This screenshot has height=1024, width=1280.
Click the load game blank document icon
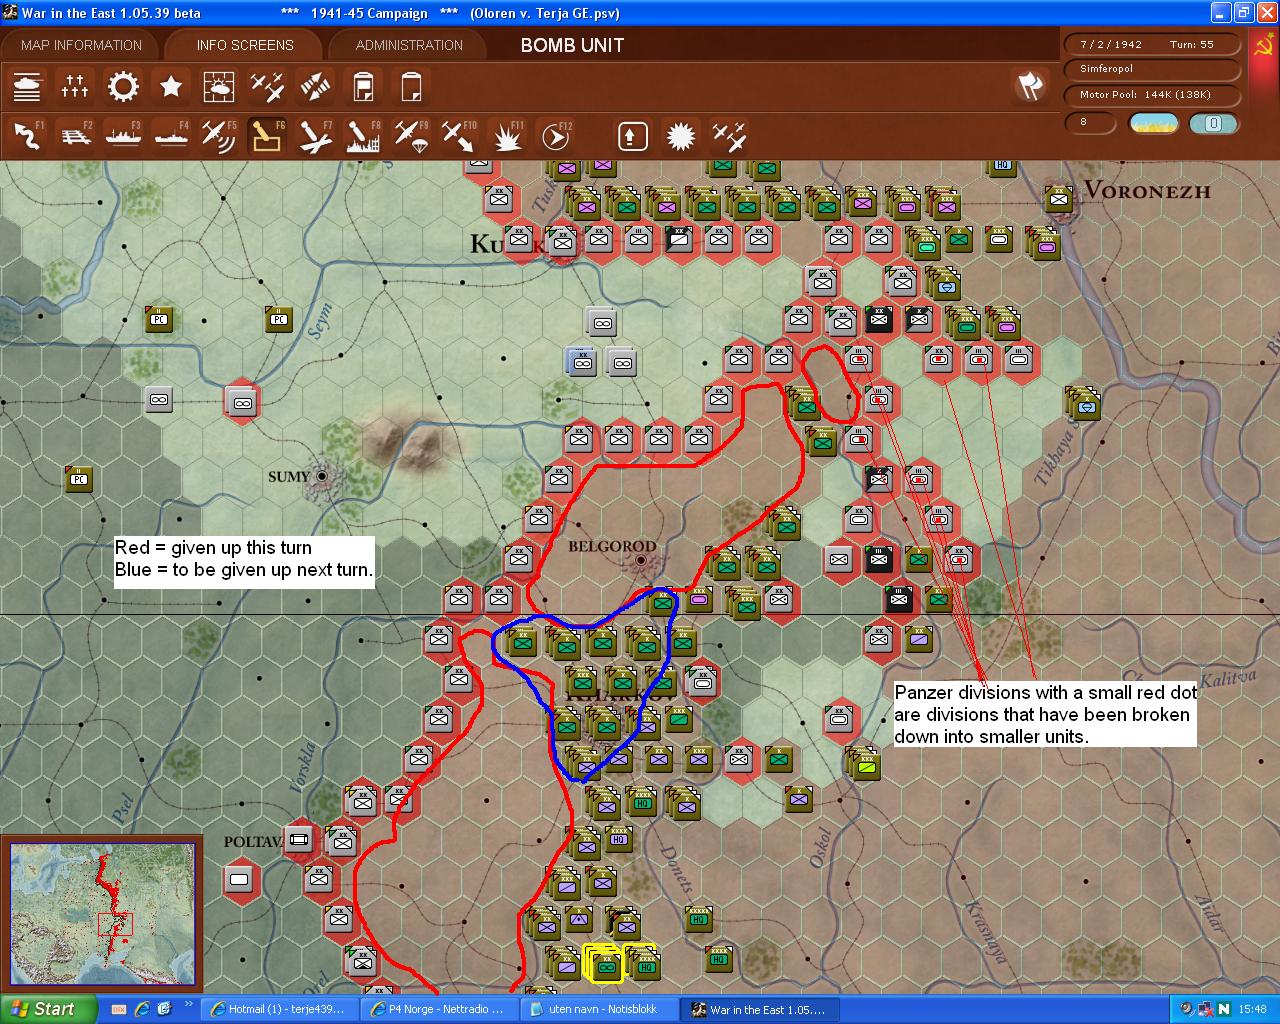click(x=411, y=87)
